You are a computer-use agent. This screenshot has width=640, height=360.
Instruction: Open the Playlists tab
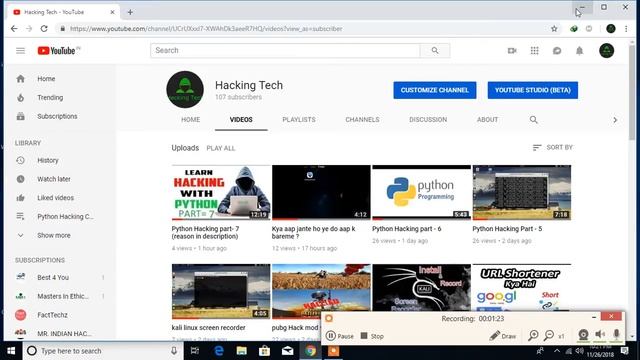[x=299, y=120]
